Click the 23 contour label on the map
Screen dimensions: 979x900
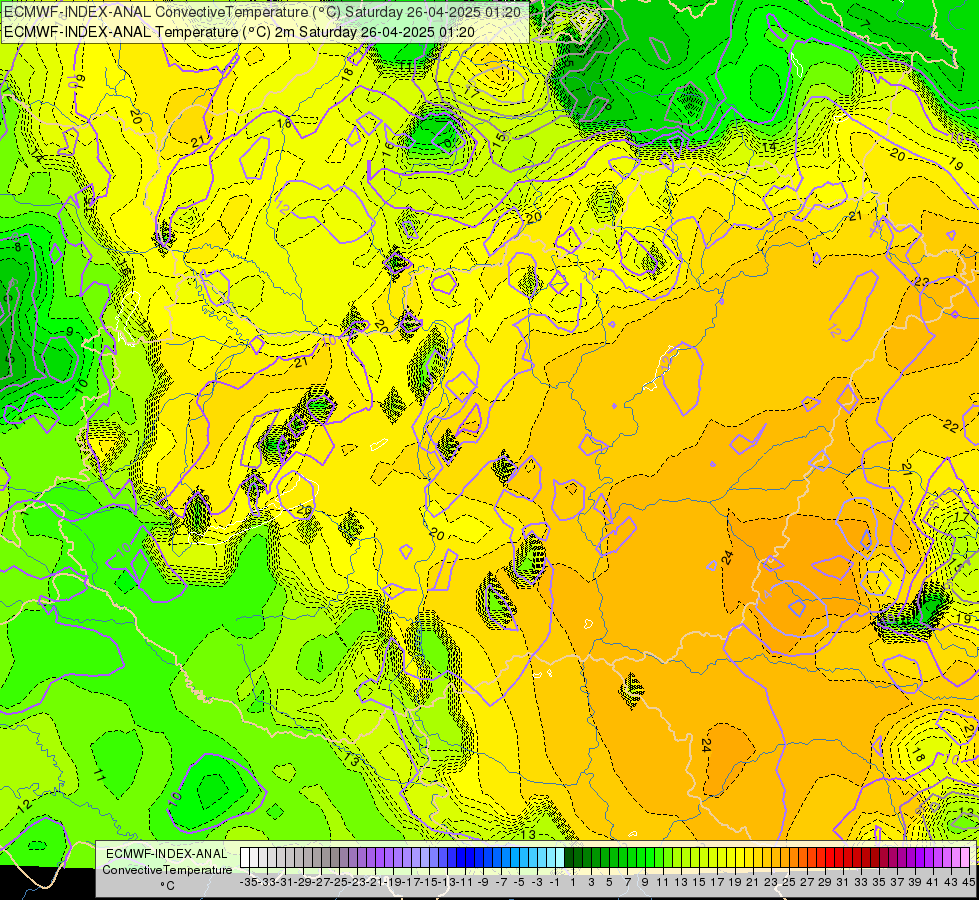pos(921,281)
